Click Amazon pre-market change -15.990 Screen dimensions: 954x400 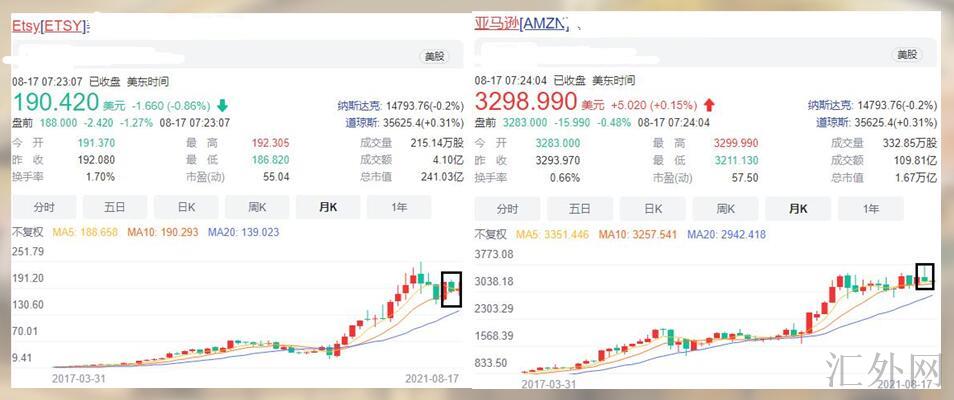click(573, 122)
